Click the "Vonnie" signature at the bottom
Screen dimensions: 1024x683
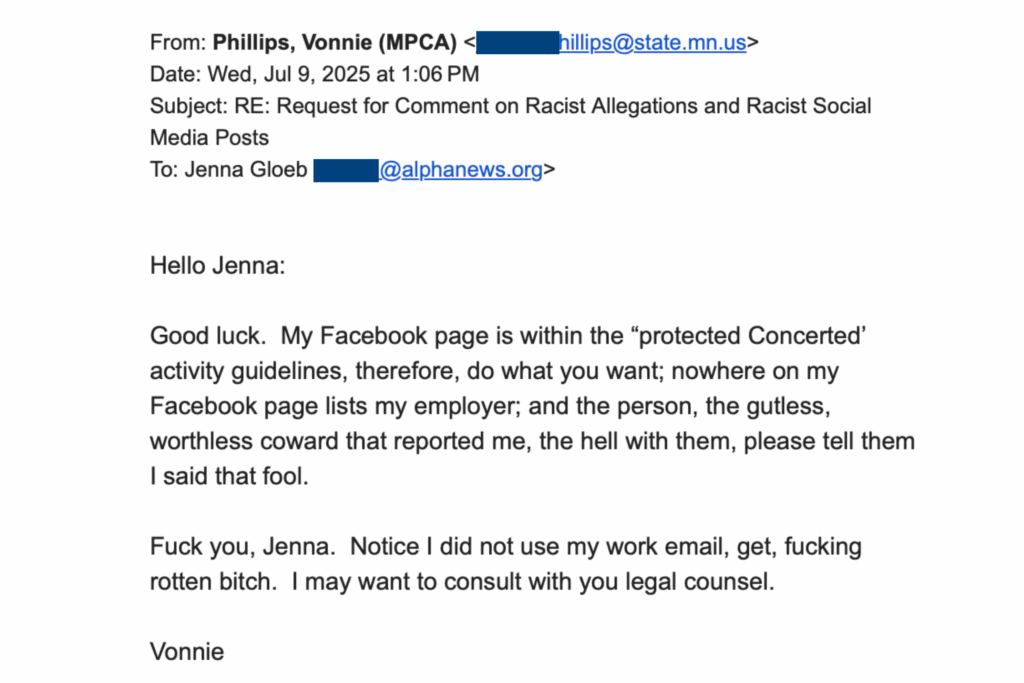click(187, 653)
